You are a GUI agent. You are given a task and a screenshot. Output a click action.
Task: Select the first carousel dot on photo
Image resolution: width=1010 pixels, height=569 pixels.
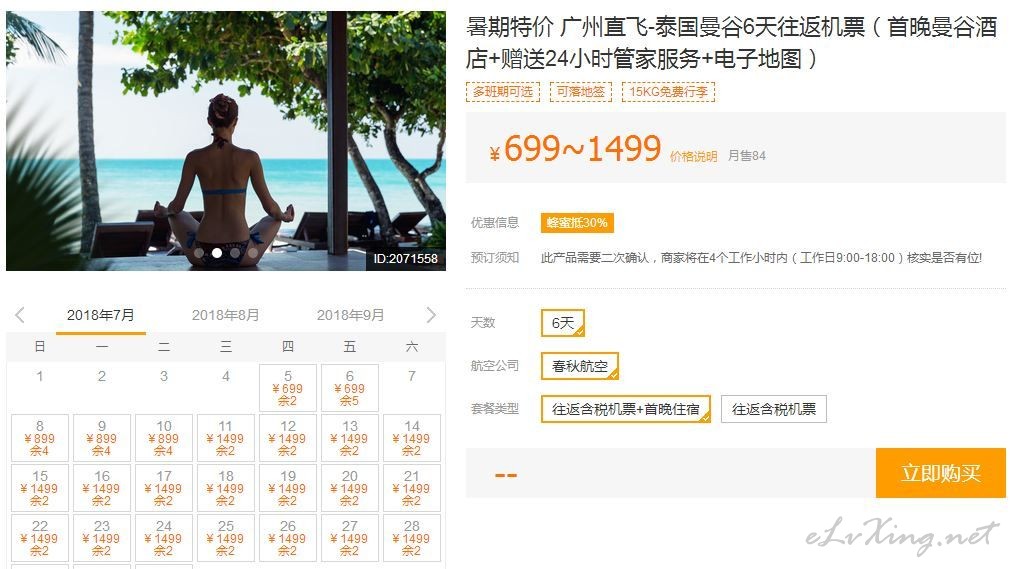coord(199,253)
